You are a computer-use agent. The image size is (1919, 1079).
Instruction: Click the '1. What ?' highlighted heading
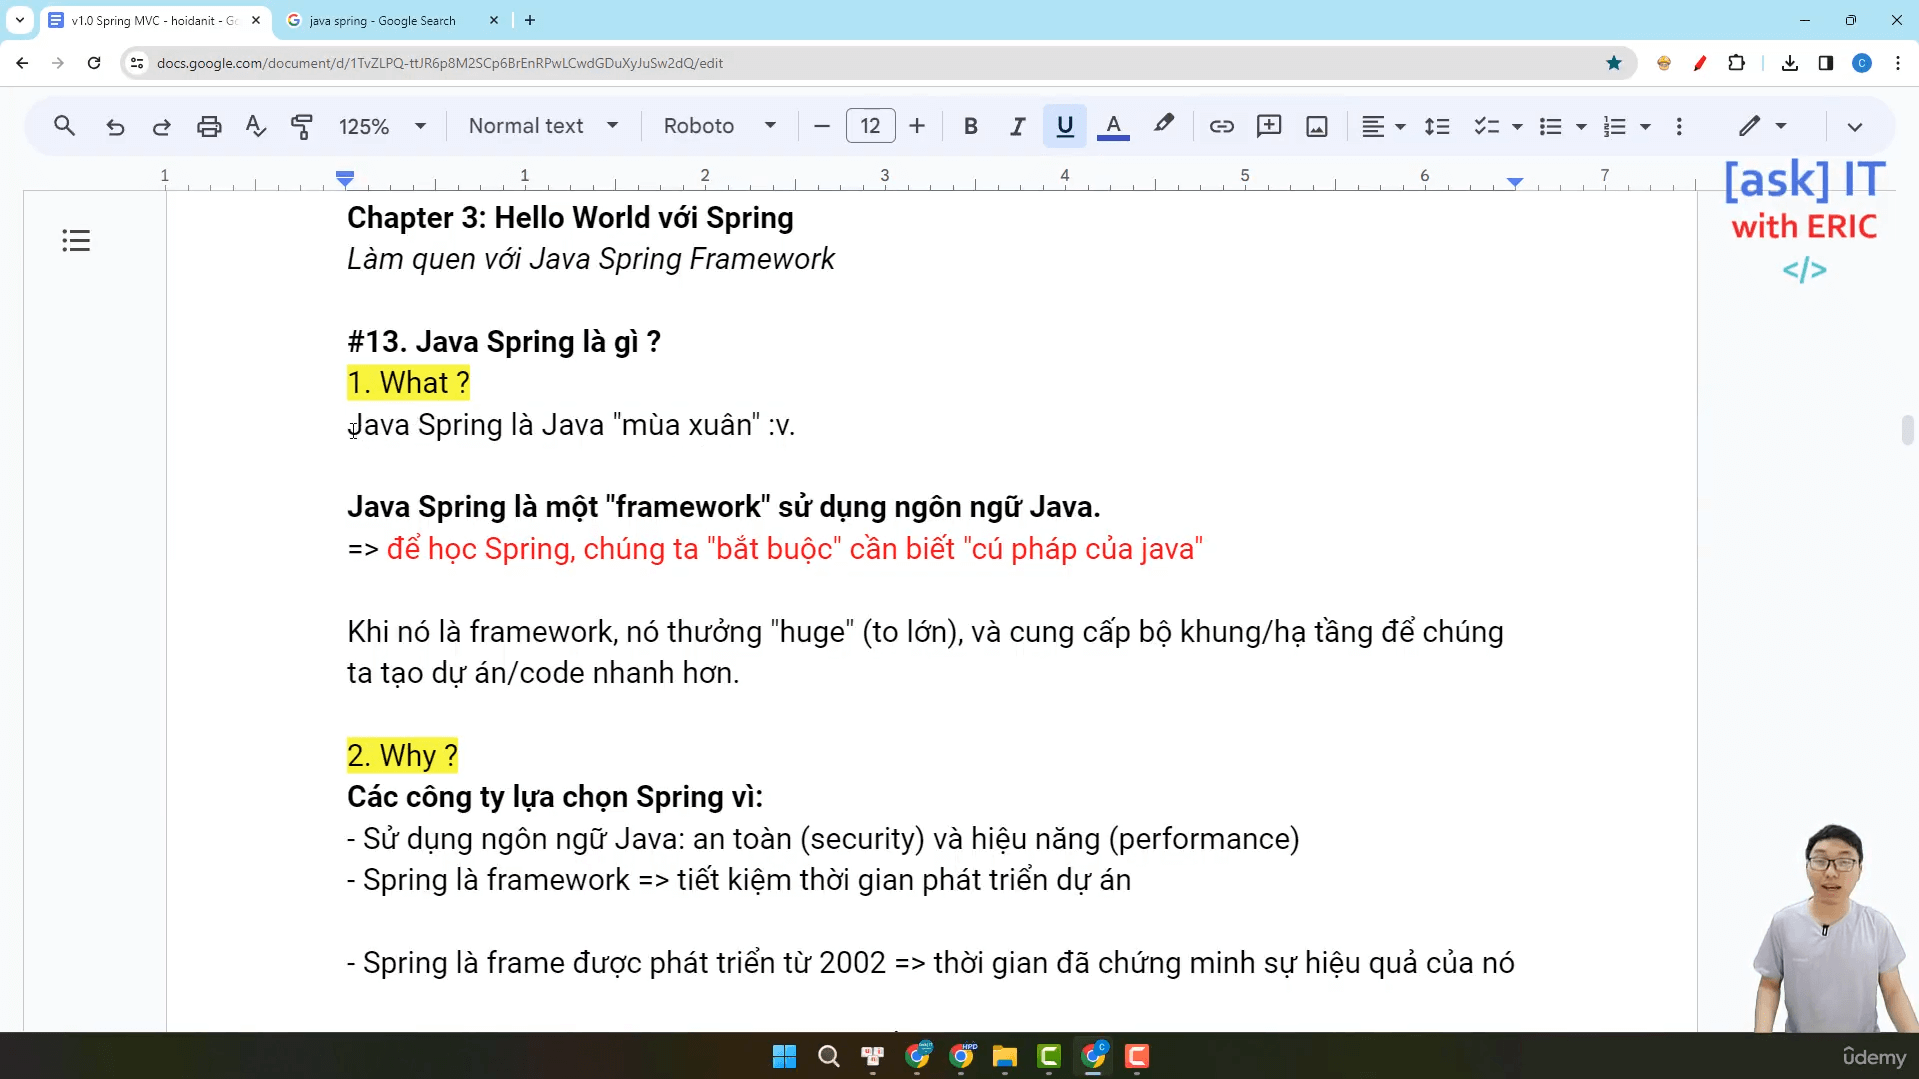pyautogui.click(x=408, y=383)
